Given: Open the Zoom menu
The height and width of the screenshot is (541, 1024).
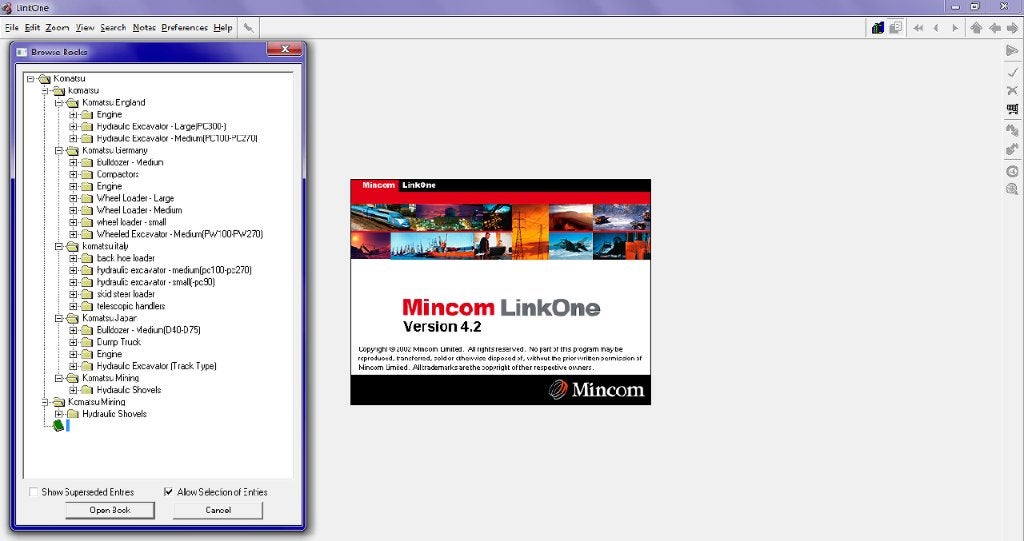Looking at the screenshot, I should pos(57,27).
